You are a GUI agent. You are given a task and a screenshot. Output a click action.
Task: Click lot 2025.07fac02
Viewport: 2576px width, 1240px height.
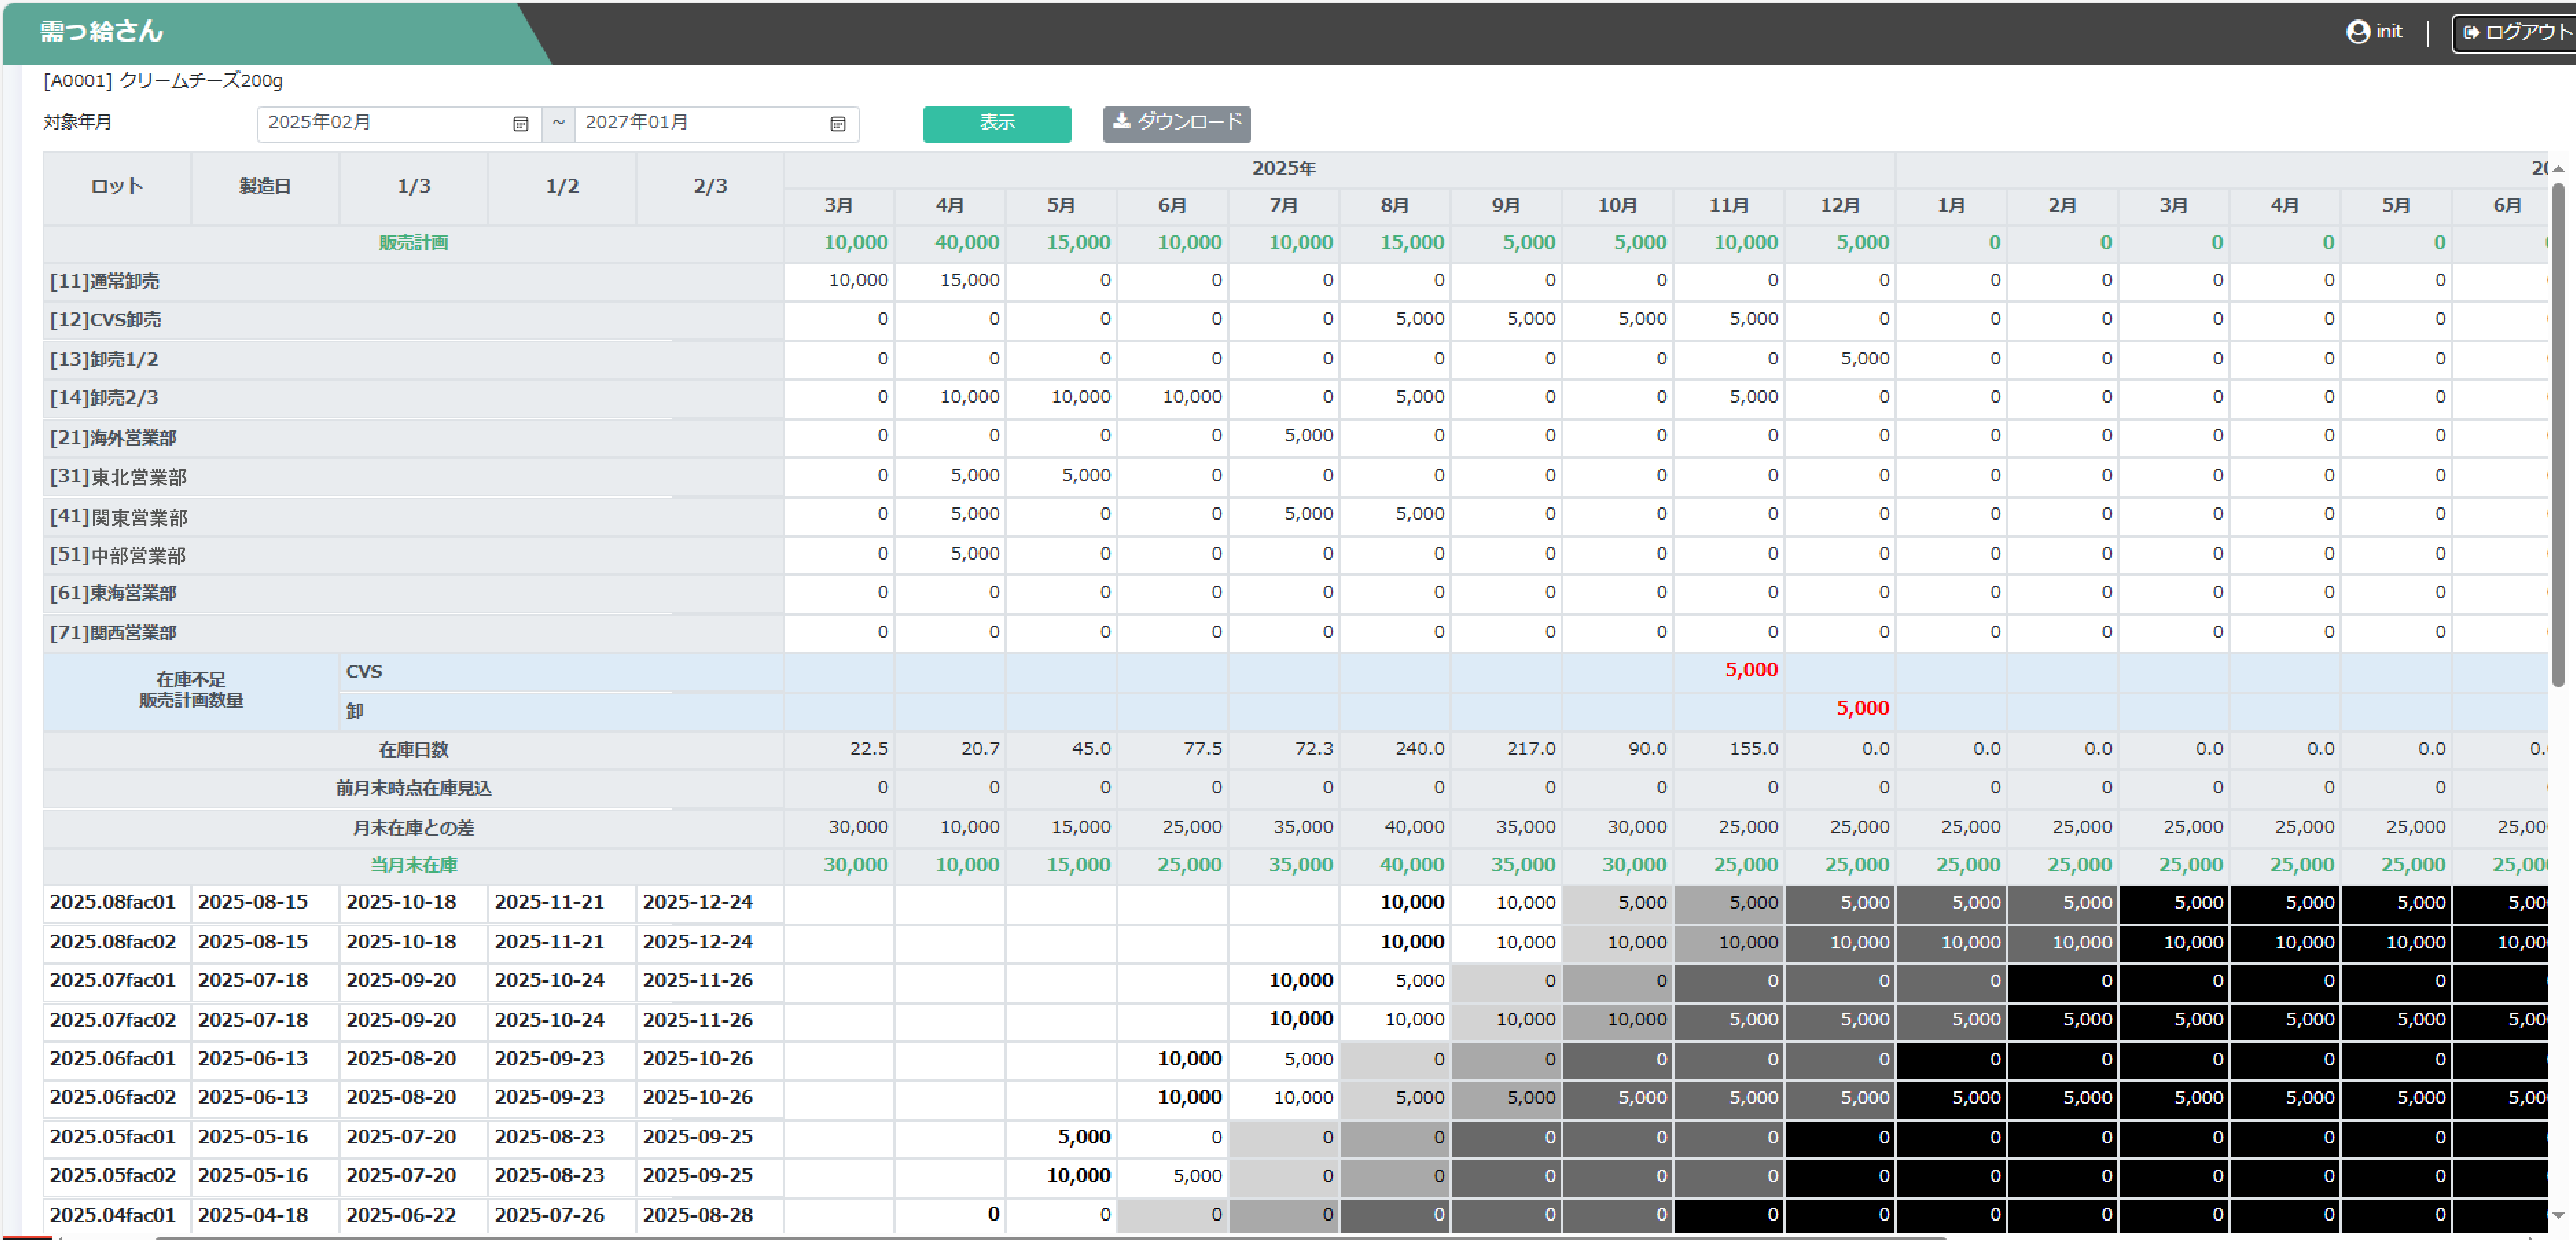click(x=113, y=1021)
